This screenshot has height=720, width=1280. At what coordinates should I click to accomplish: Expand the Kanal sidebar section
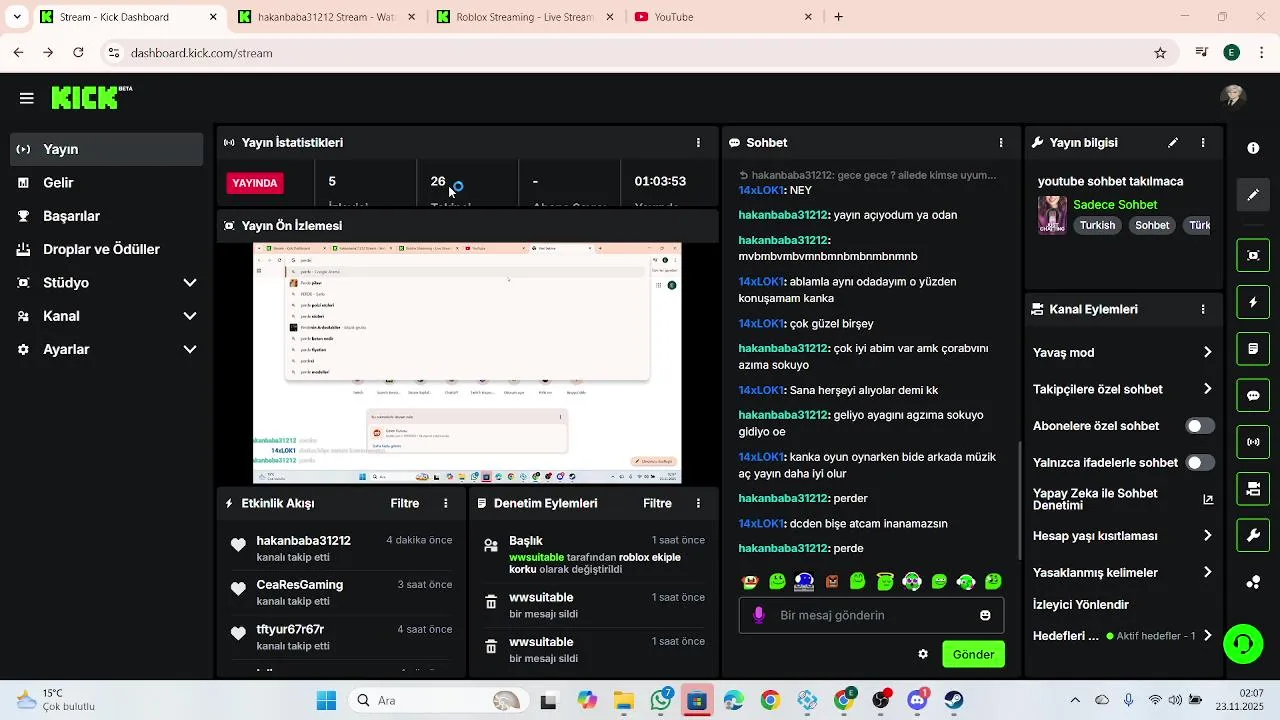(x=107, y=316)
